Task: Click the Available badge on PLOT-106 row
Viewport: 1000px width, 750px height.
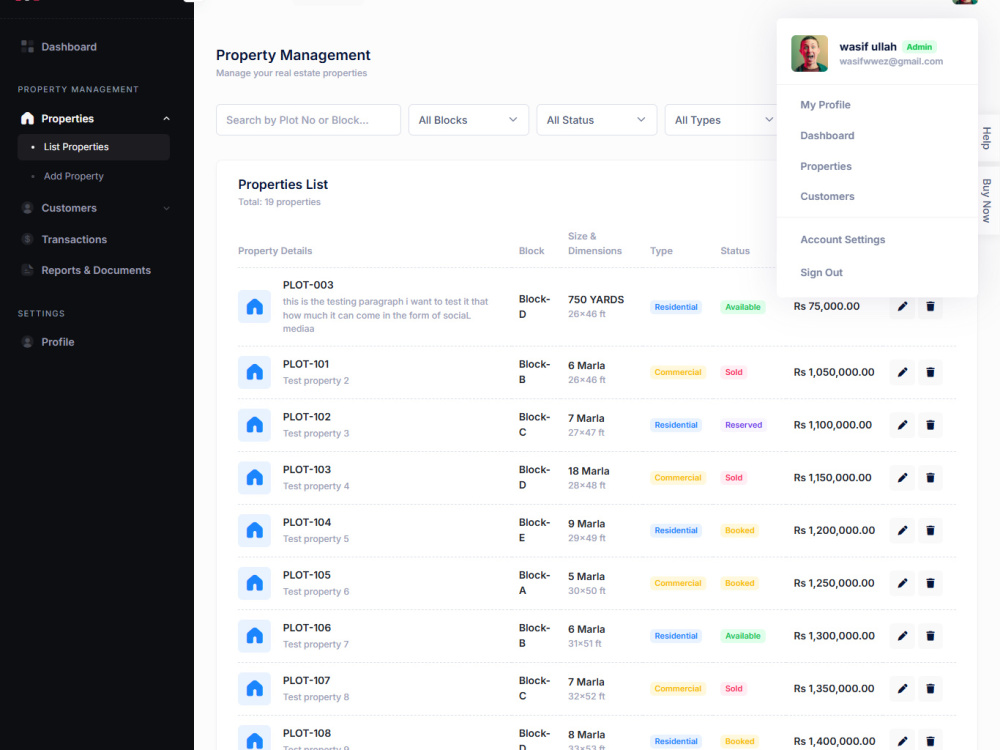Action: (x=742, y=636)
